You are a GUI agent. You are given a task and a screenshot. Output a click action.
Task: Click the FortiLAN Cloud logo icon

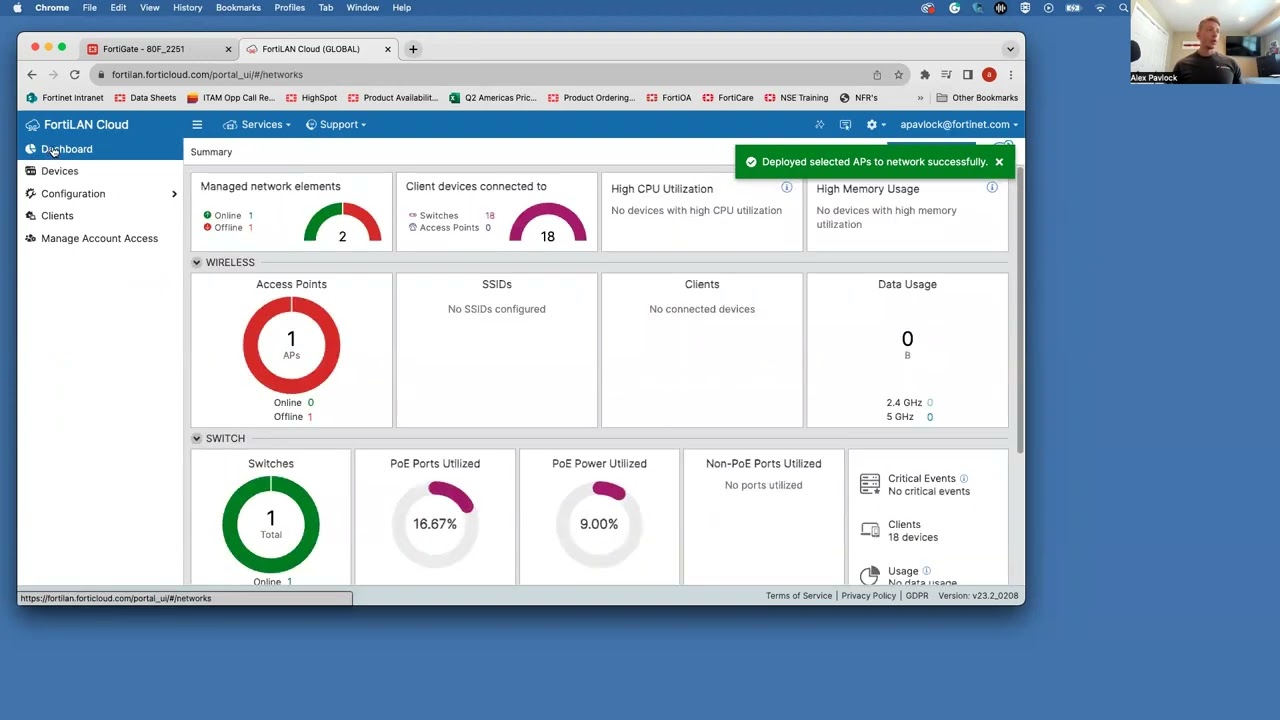(x=32, y=125)
